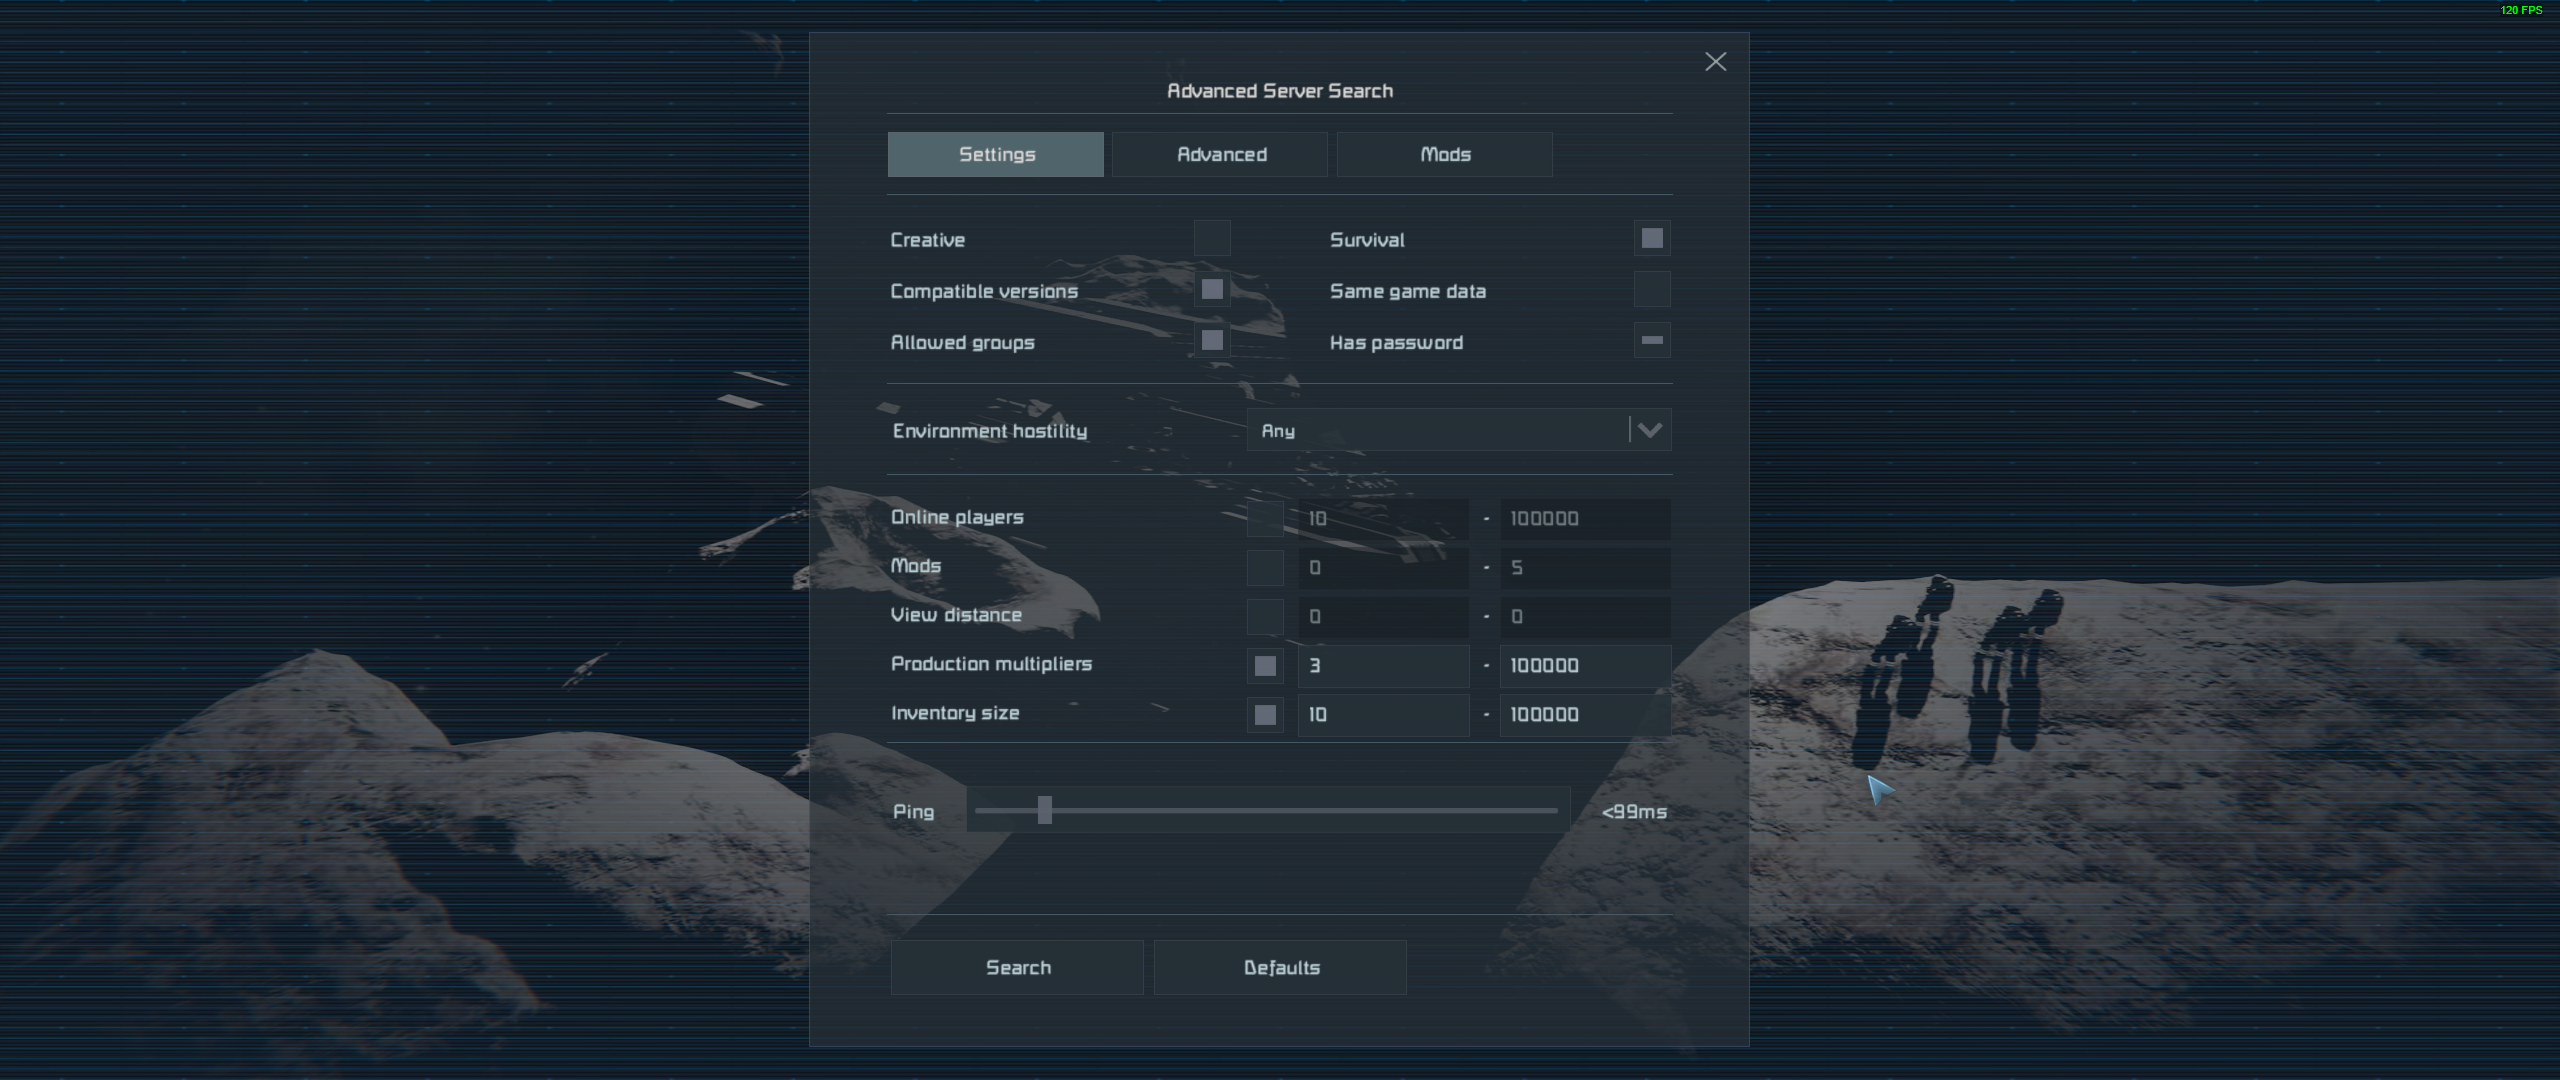The image size is (2560, 1080).
Task: Enable the Mods filter checkbox
Action: 1265,567
